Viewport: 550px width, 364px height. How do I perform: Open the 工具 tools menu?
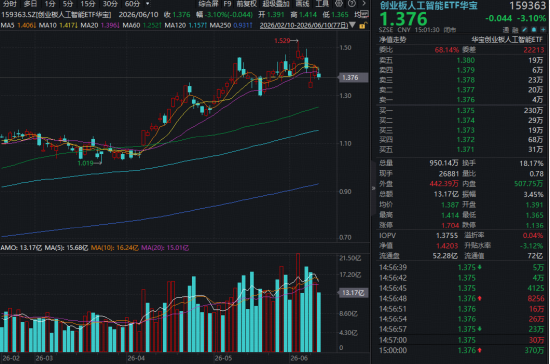point(322,4)
